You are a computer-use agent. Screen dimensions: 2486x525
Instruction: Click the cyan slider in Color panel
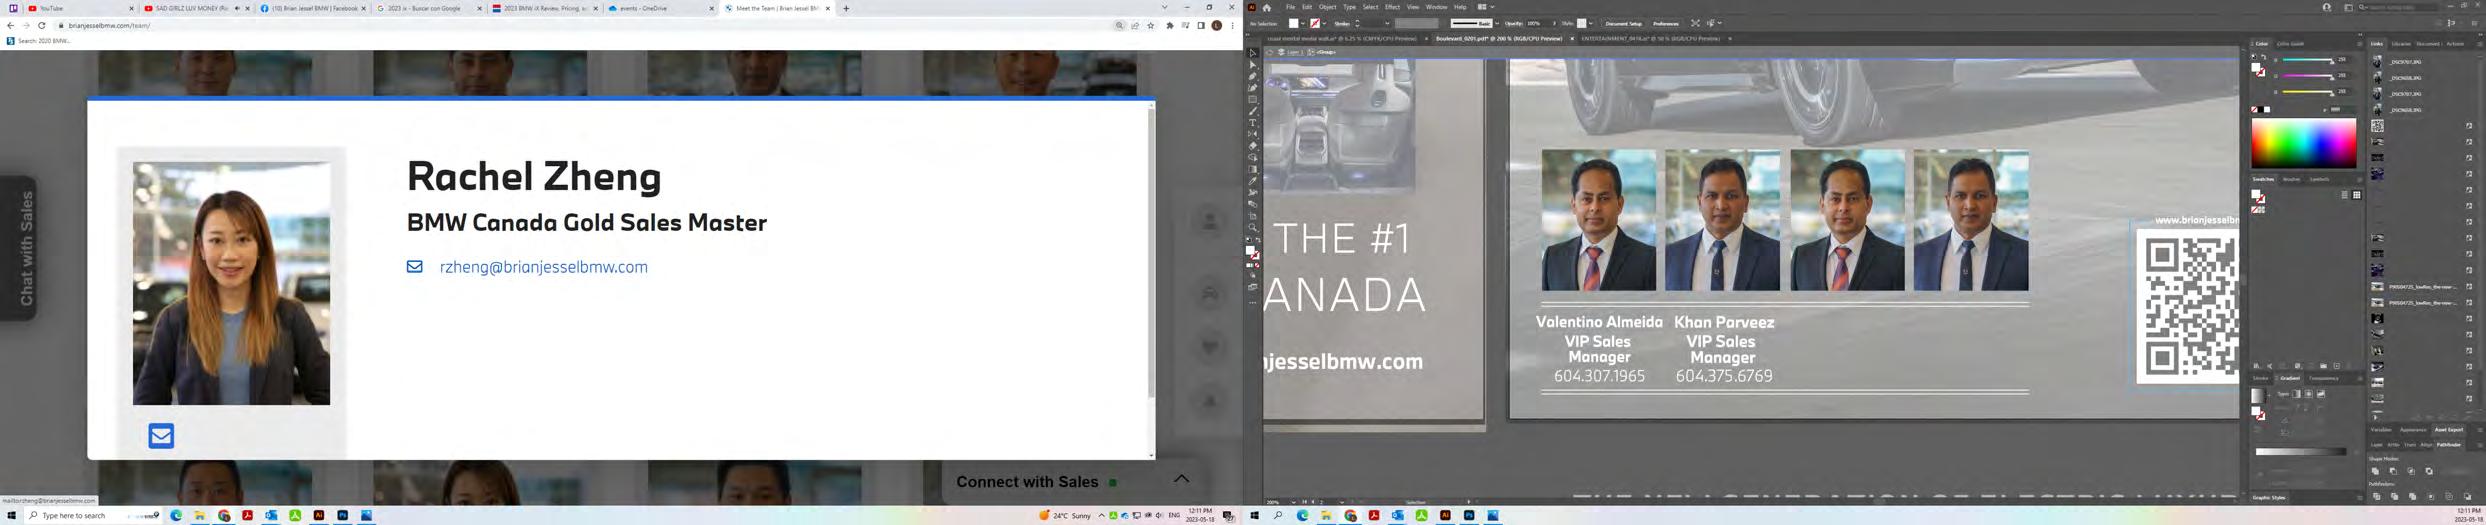2306,60
